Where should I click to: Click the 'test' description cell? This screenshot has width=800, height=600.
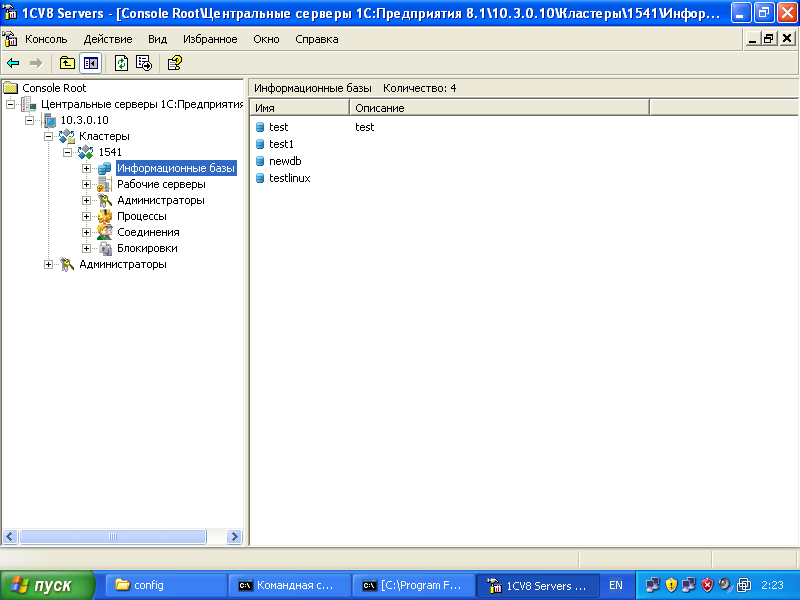click(364, 127)
